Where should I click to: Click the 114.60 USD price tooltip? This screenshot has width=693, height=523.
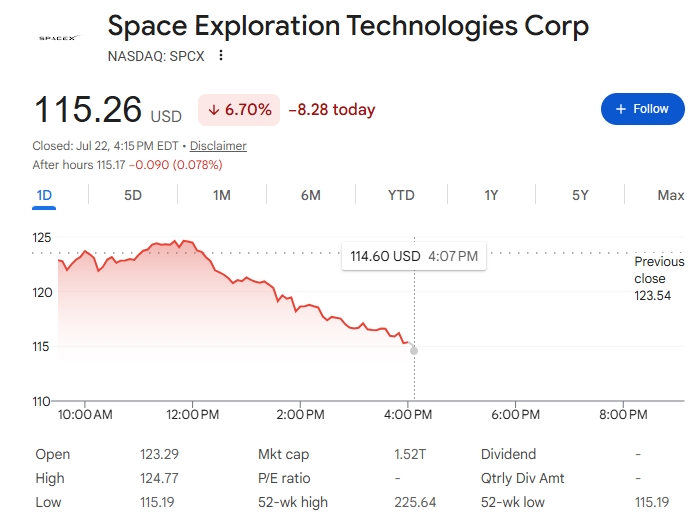tap(414, 256)
